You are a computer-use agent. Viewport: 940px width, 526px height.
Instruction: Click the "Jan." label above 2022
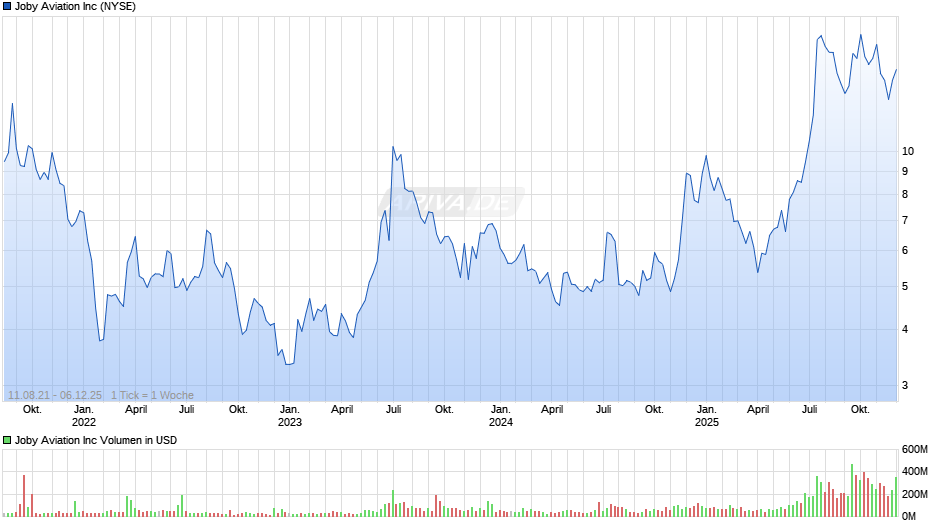pos(84,409)
